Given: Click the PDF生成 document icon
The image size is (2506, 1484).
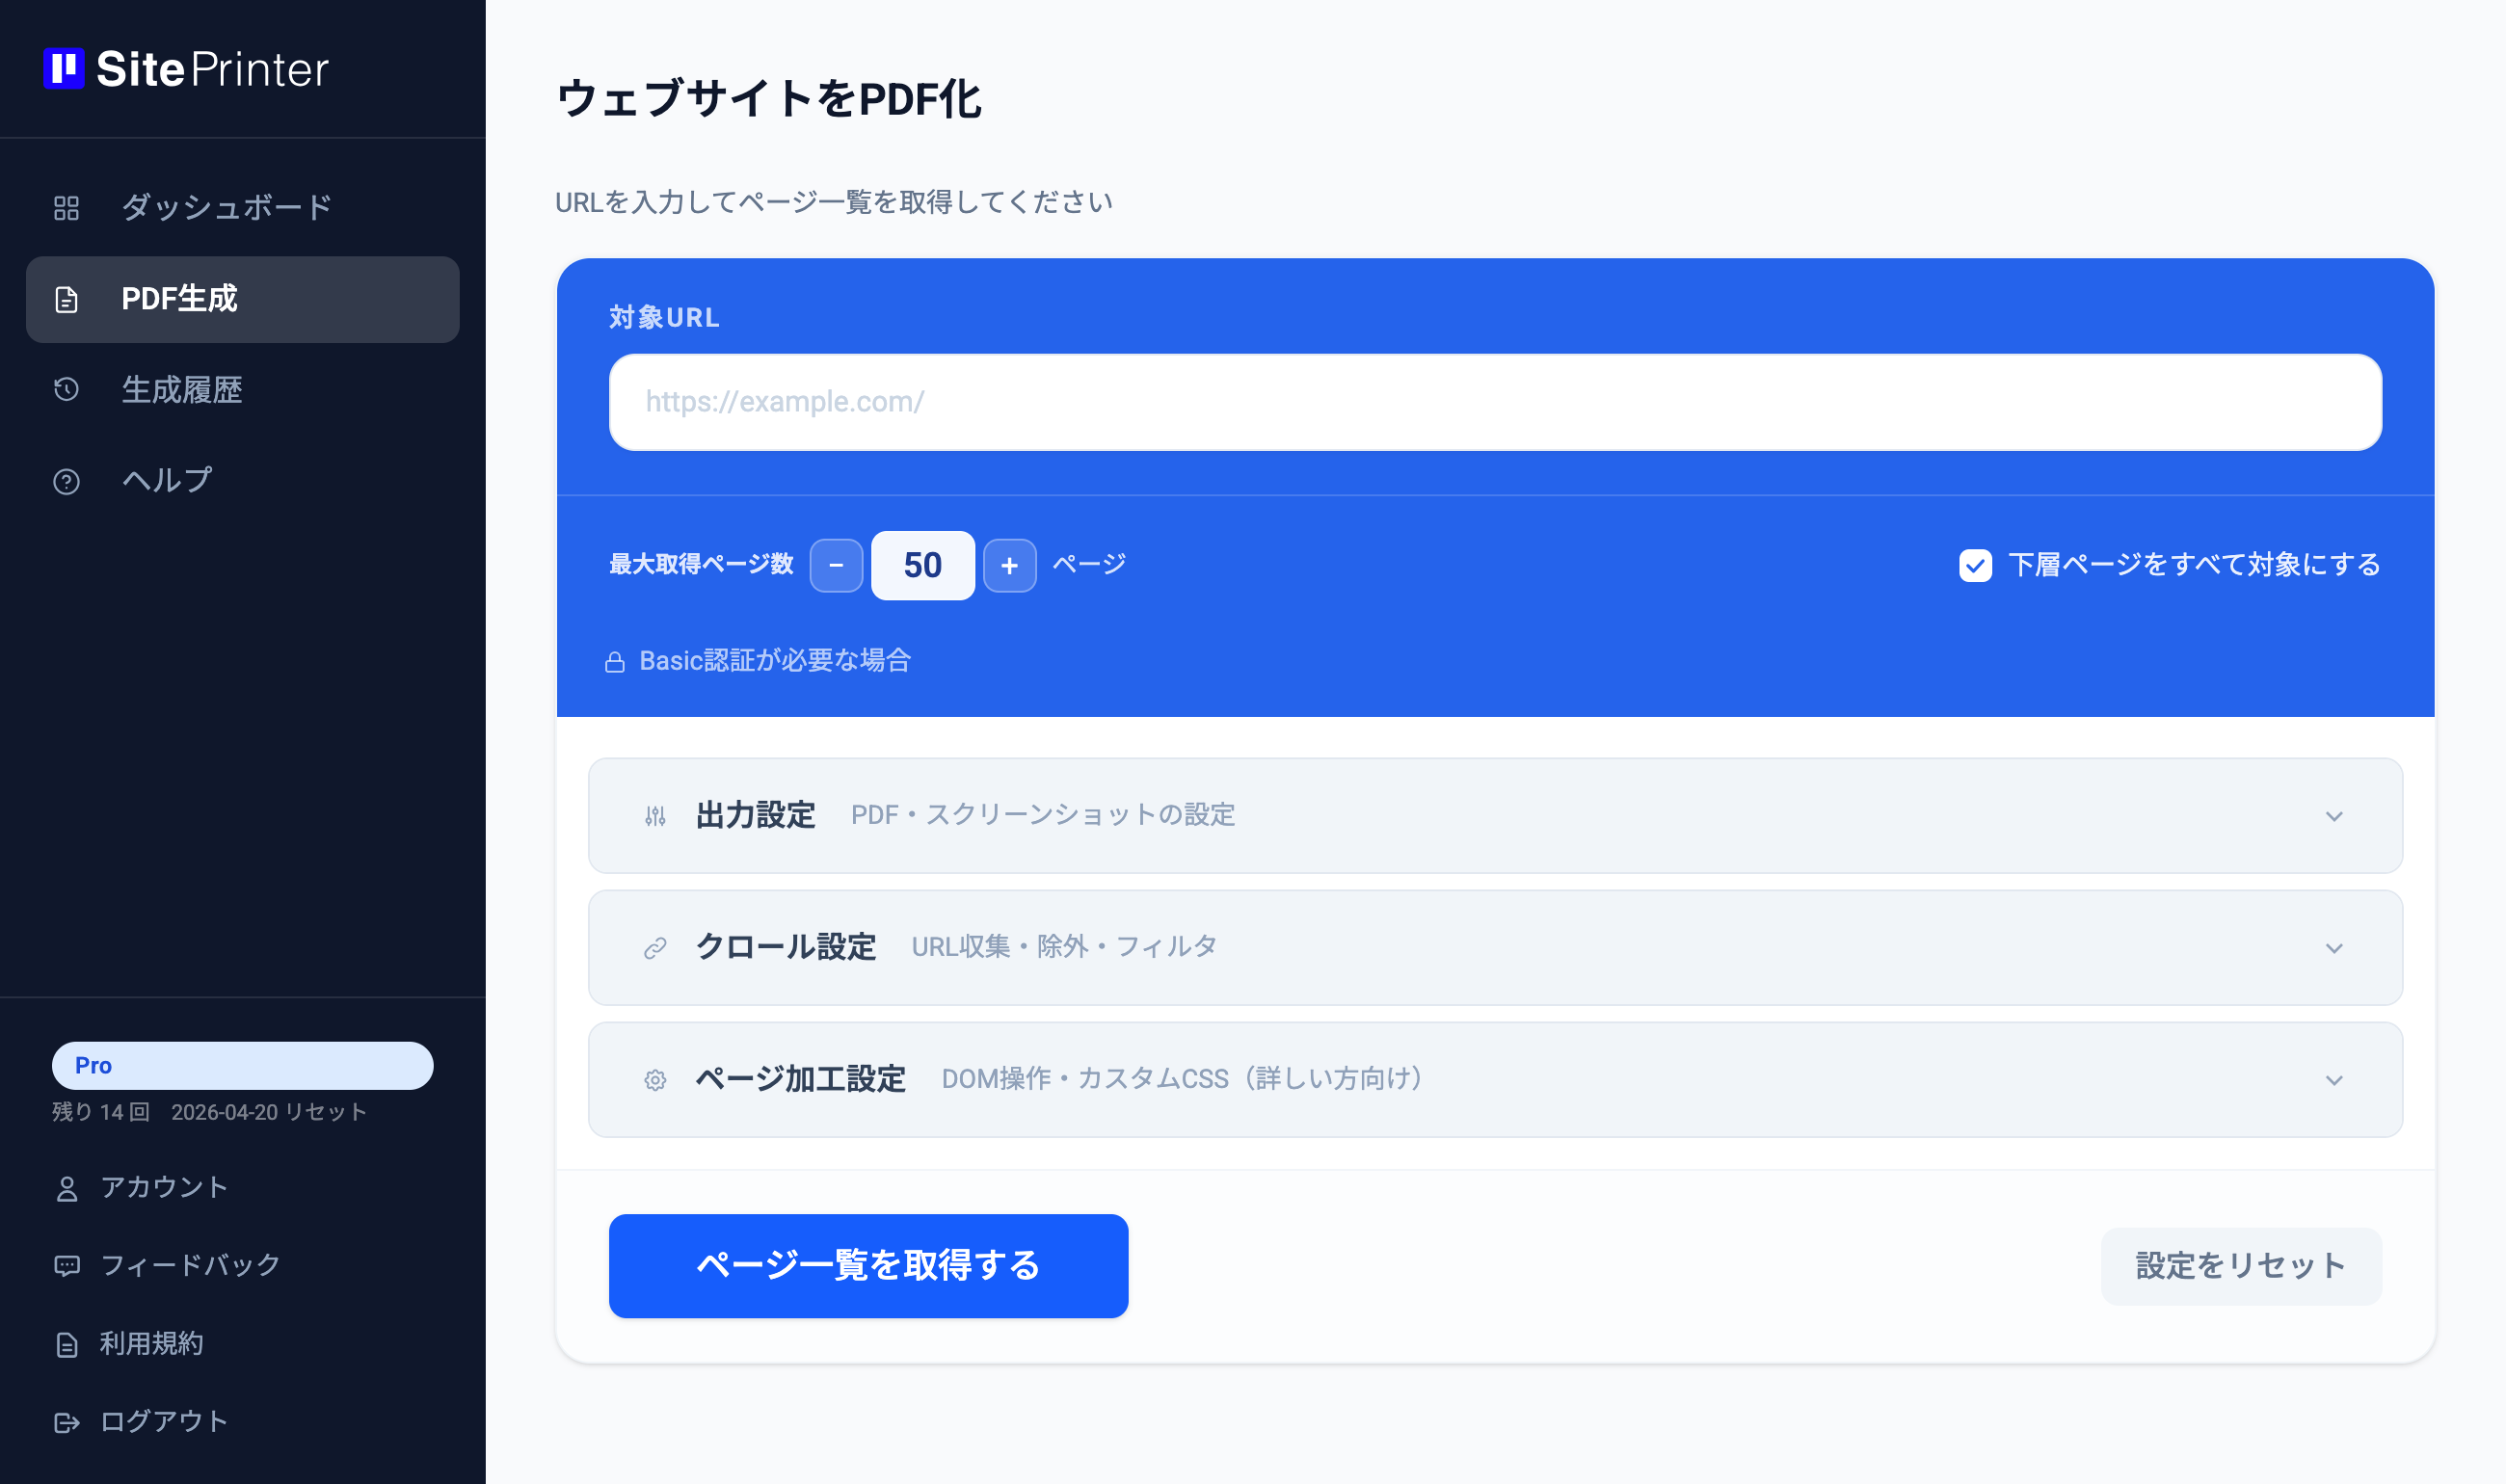Looking at the screenshot, I should 66,299.
